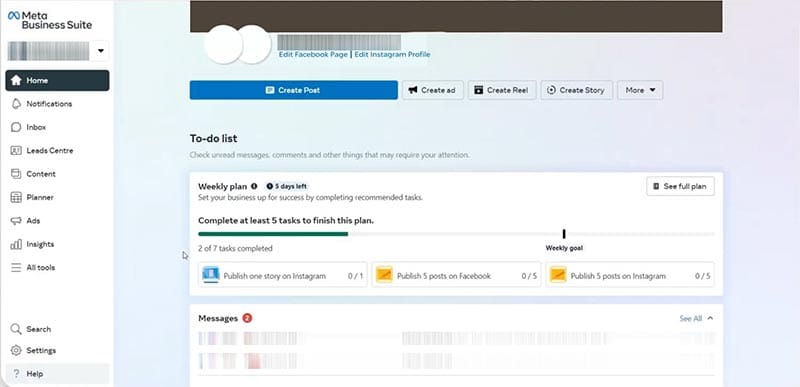
Task: Select Leads Centre menu item
Action: pyautogui.click(x=57, y=151)
